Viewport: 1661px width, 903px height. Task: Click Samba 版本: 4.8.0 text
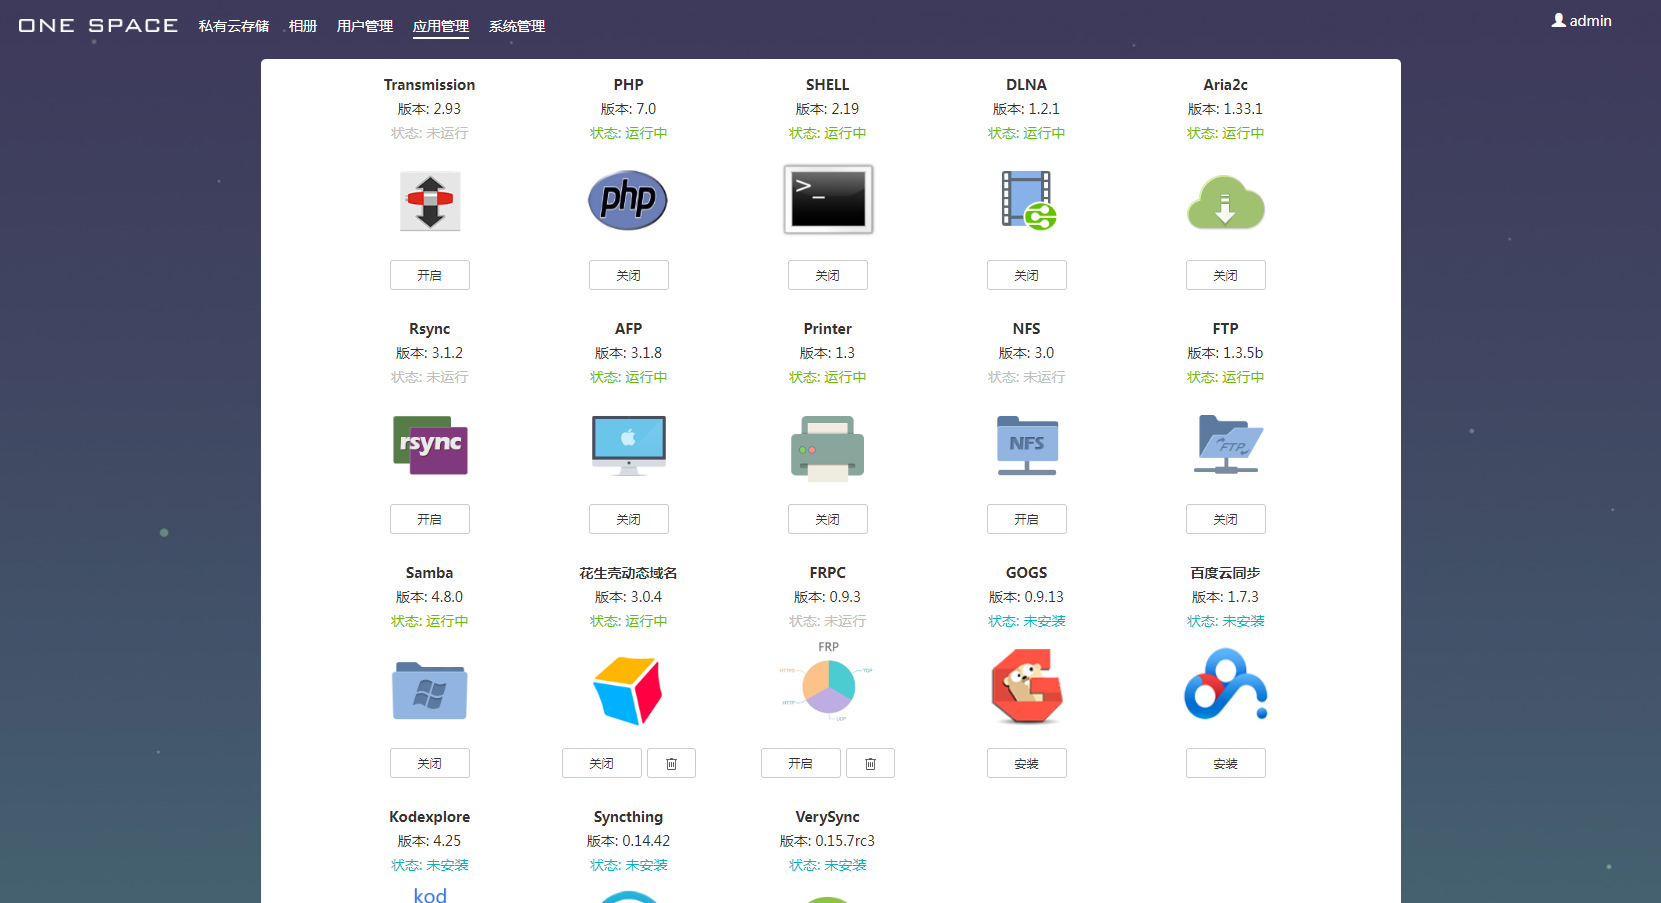tap(430, 597)
